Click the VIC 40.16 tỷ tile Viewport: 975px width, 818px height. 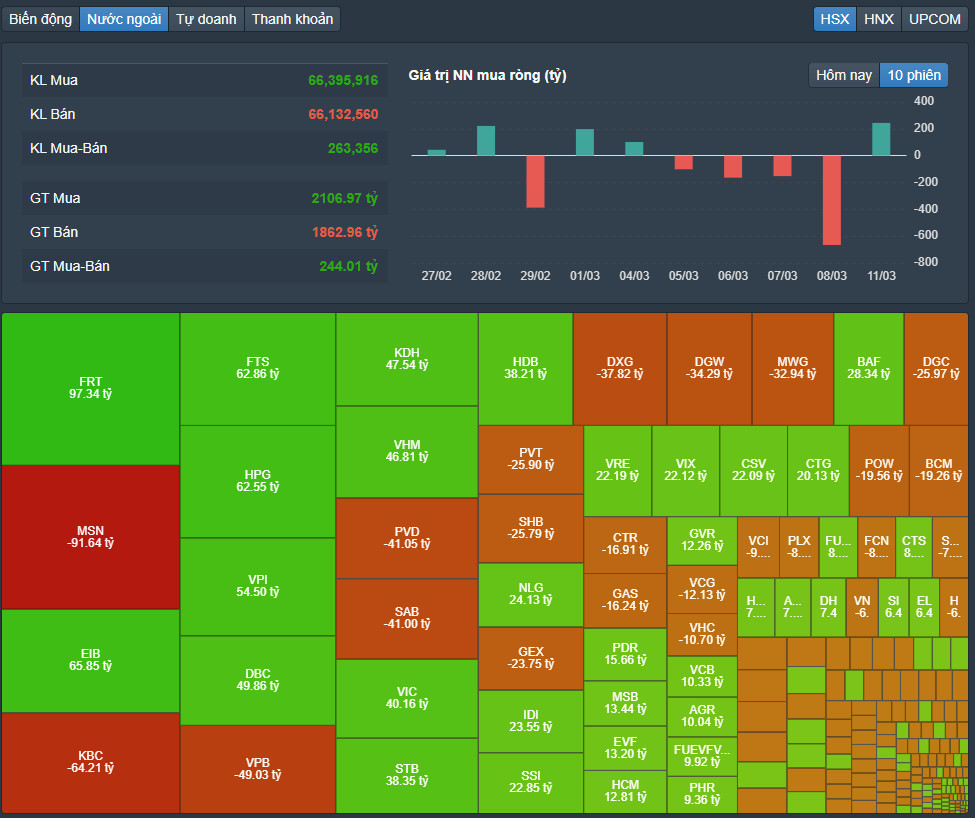407,698
